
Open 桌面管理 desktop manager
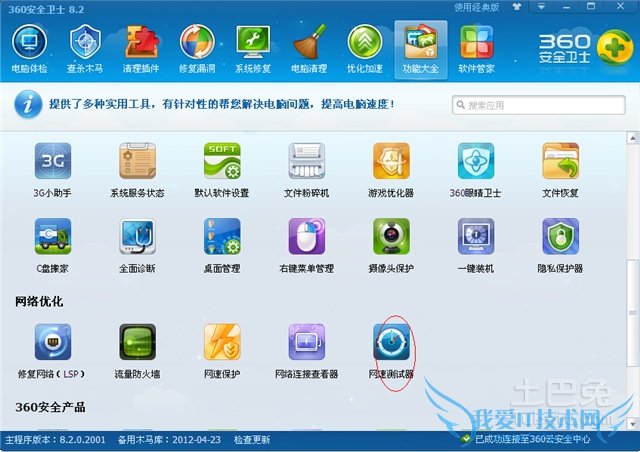(x=222, y=245)
